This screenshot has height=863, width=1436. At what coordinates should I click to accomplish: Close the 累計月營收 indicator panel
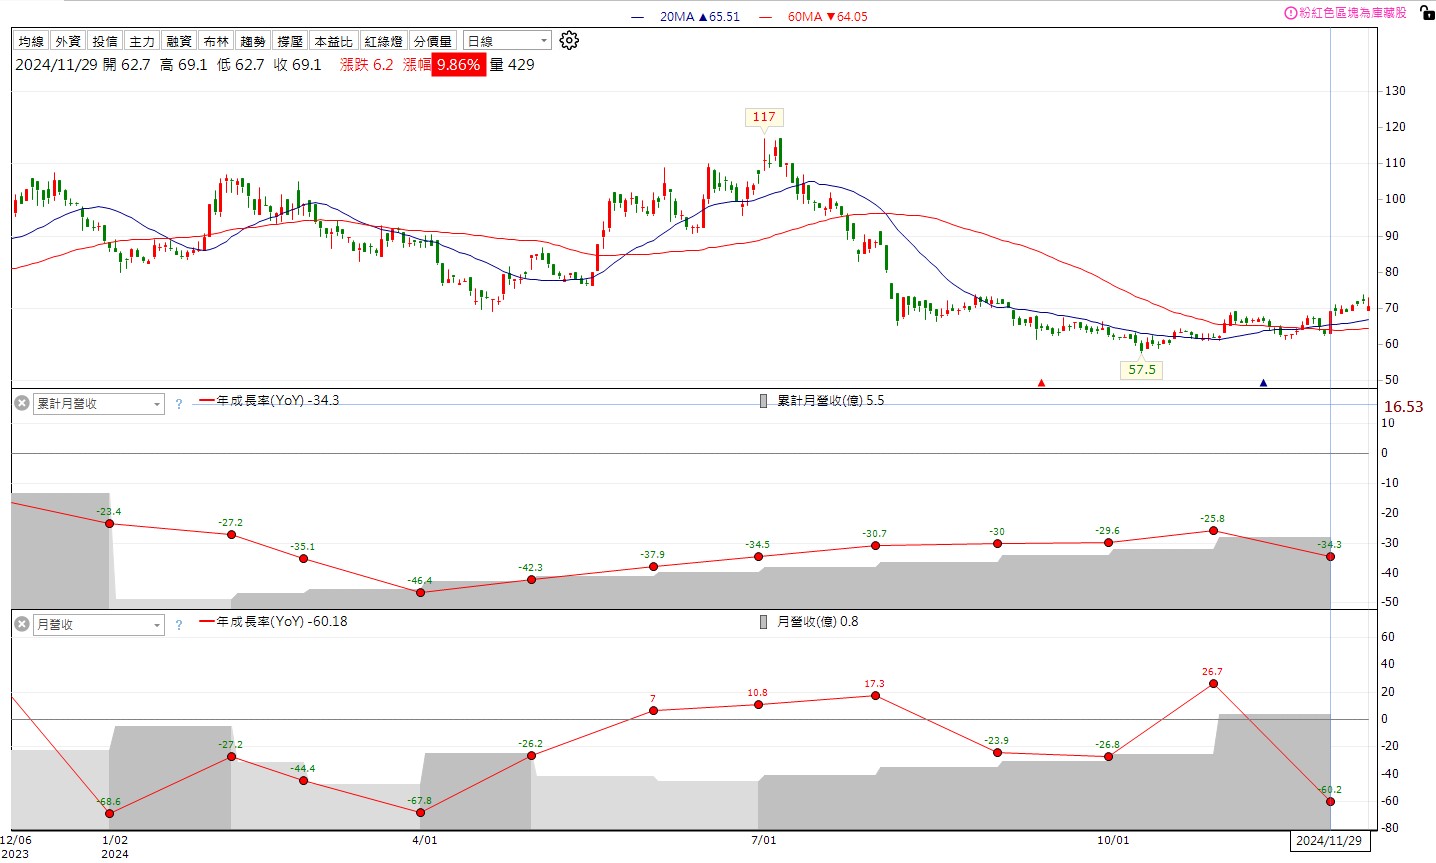pos(21,403)
